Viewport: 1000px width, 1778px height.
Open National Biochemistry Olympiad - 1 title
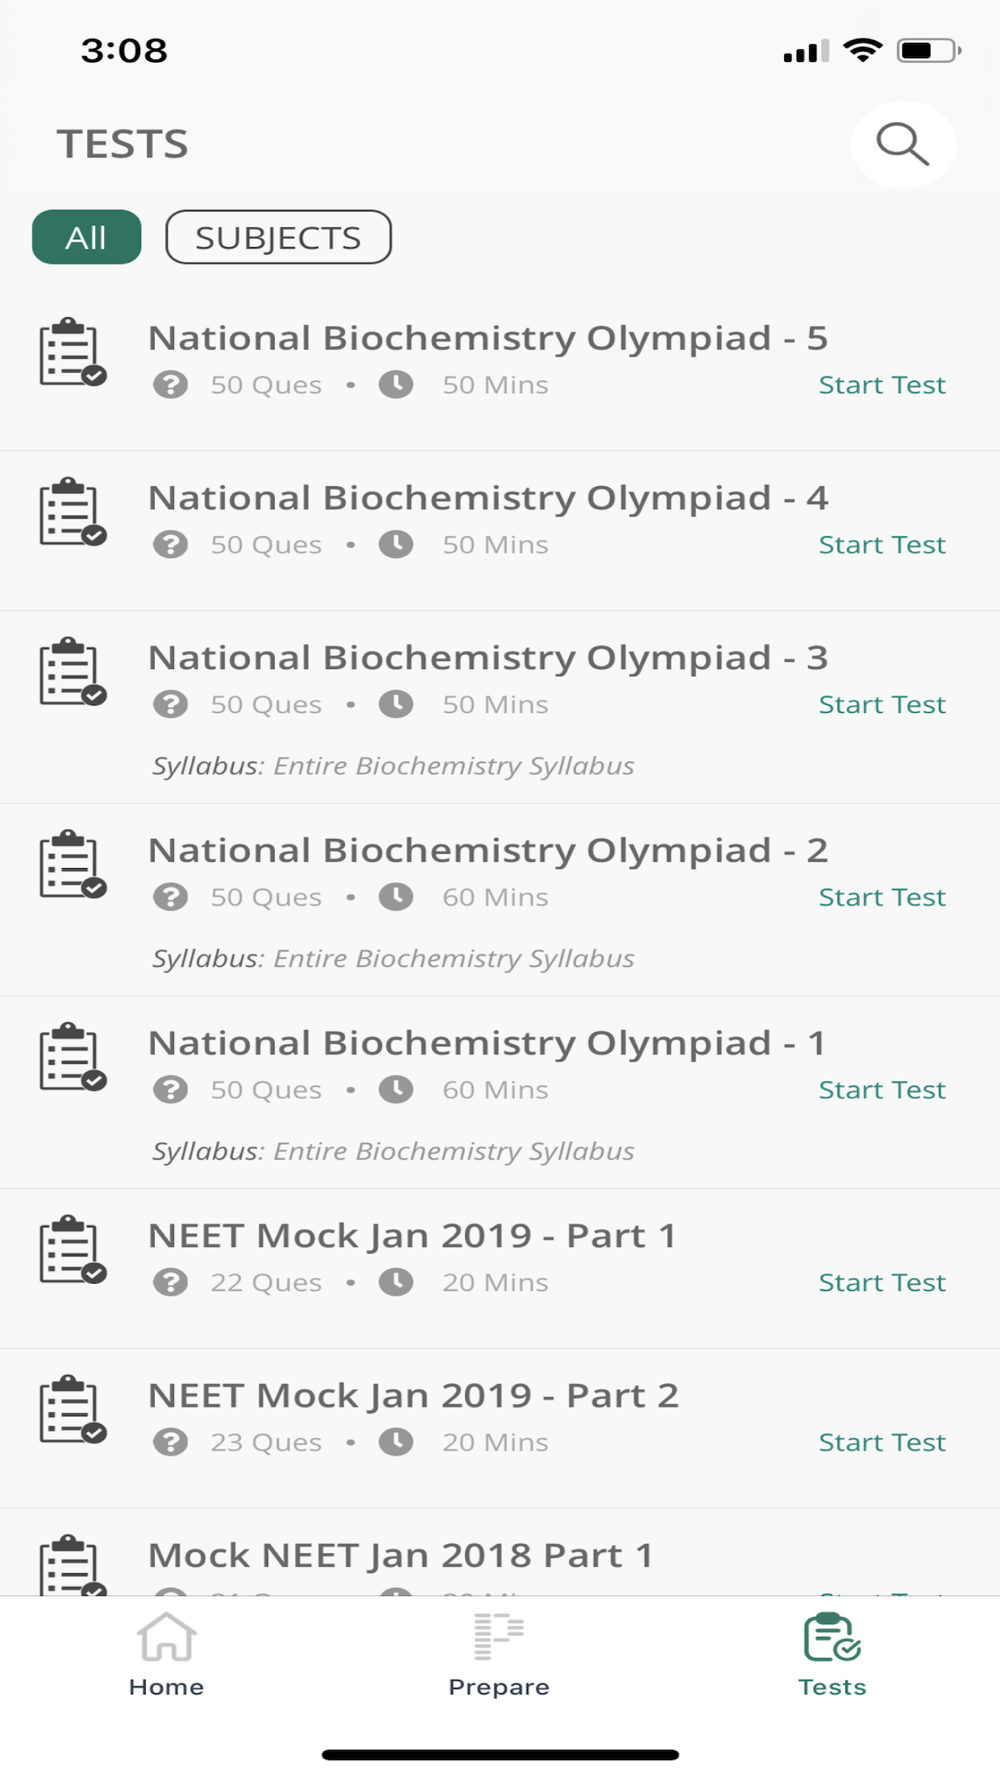pyautogui.click(x=487, y=1043)
